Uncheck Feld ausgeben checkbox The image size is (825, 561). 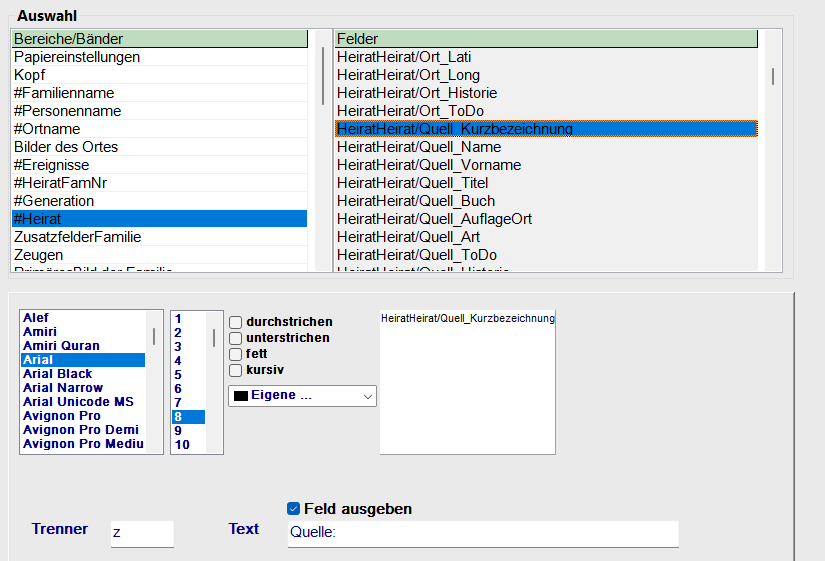(294, 509)
